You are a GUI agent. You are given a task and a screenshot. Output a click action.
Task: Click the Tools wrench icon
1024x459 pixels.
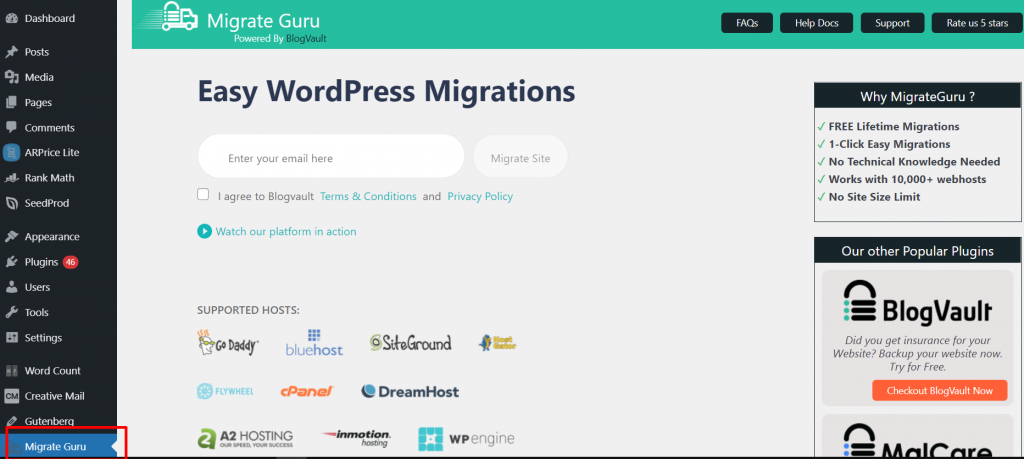tap(11, 312)
